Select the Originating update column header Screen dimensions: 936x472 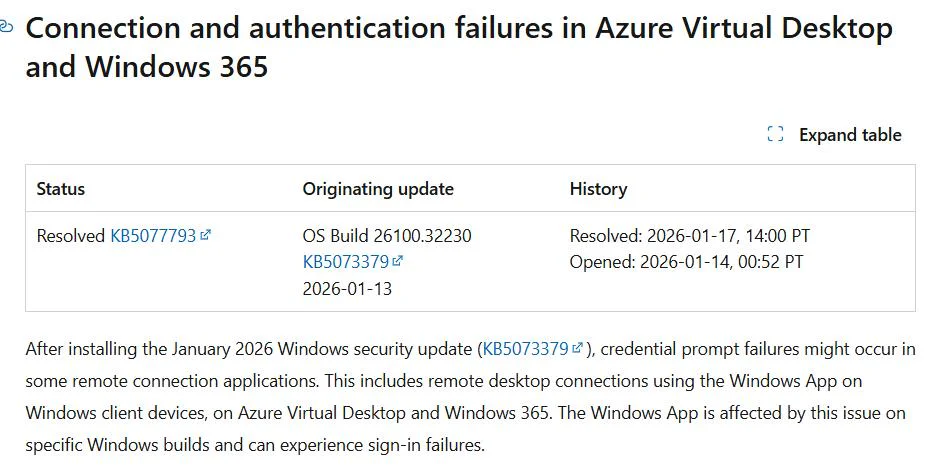tap(378, 189)
